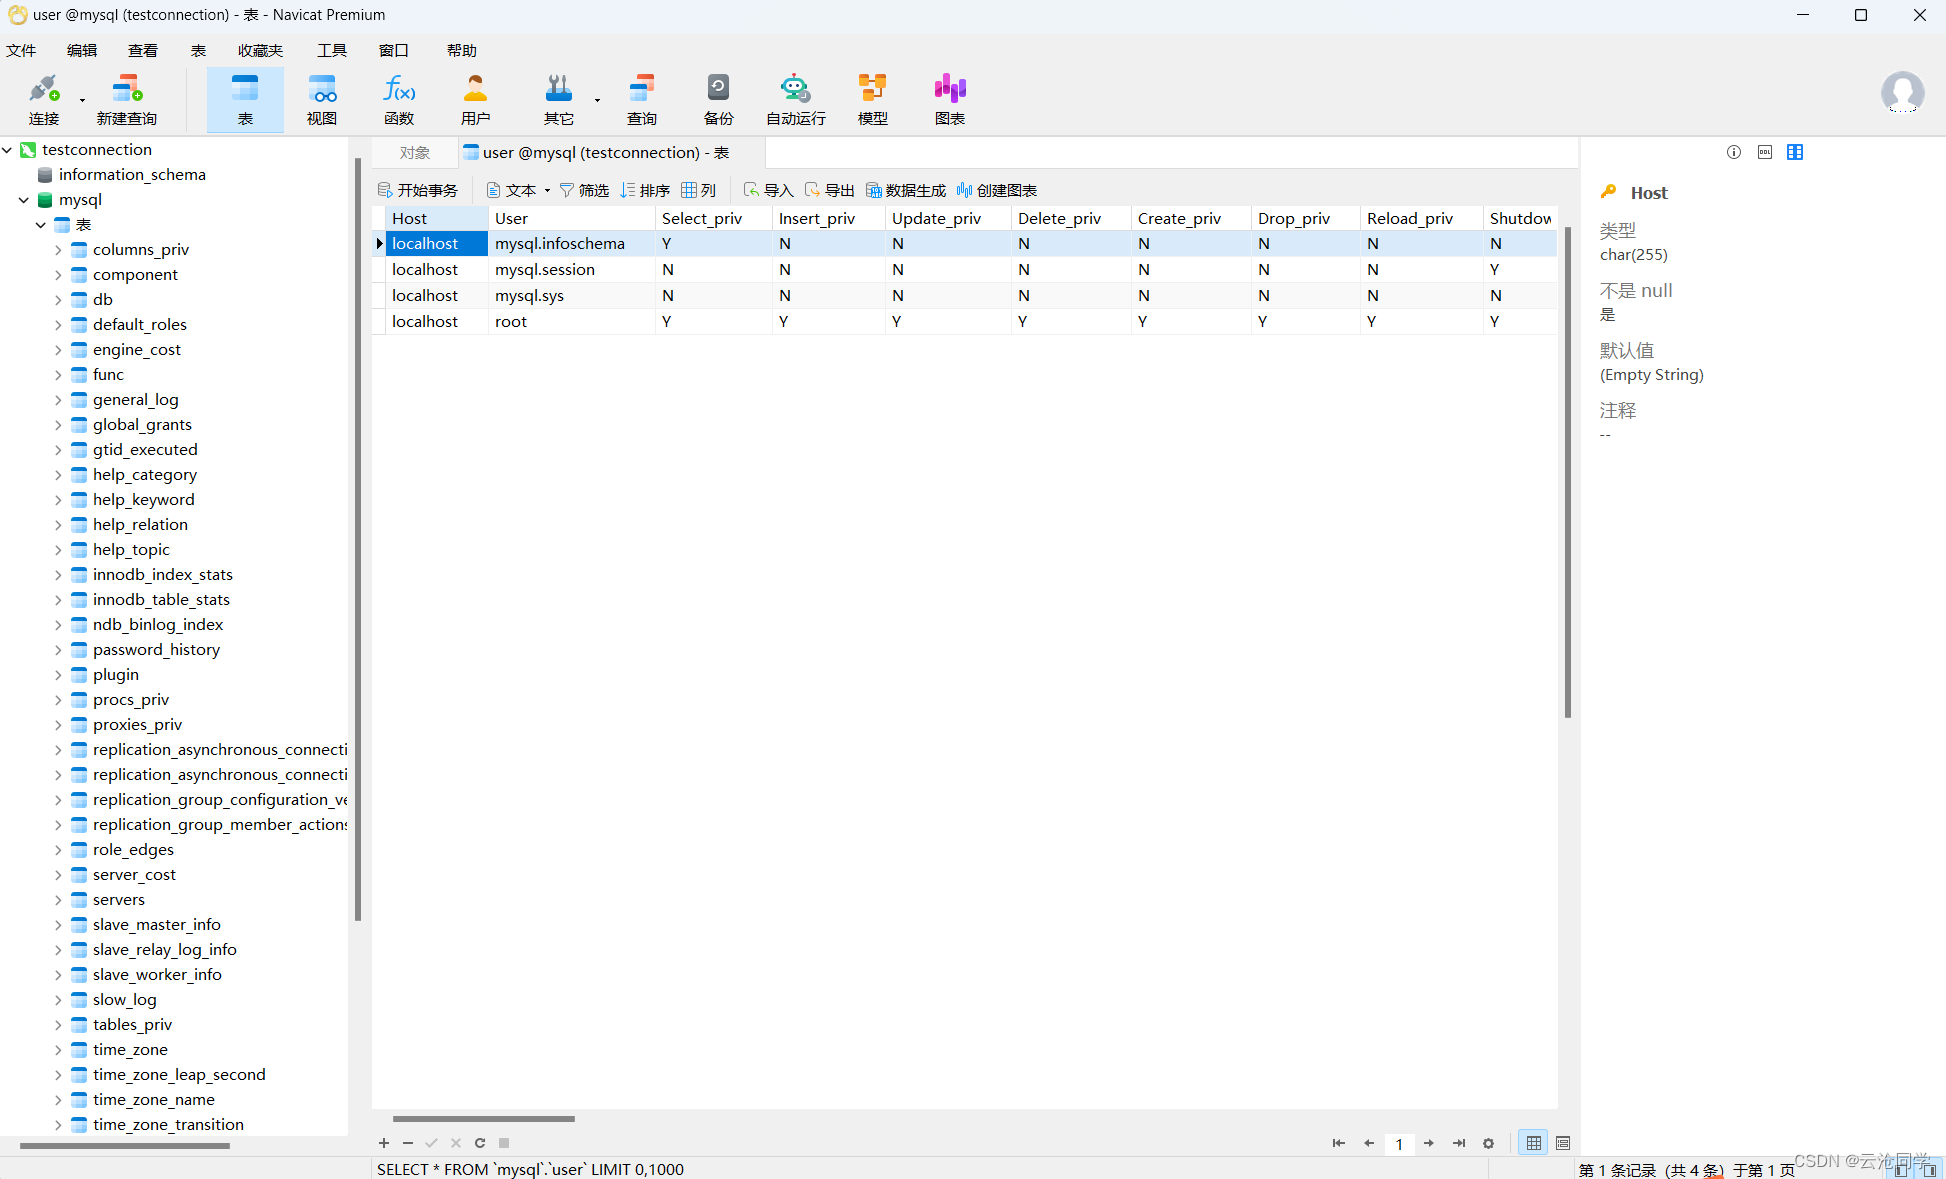Click the 筛选 (Filter) button
Image resolution: width=1946 pixels, height=1179 pixels.
[x=584, y=191]
